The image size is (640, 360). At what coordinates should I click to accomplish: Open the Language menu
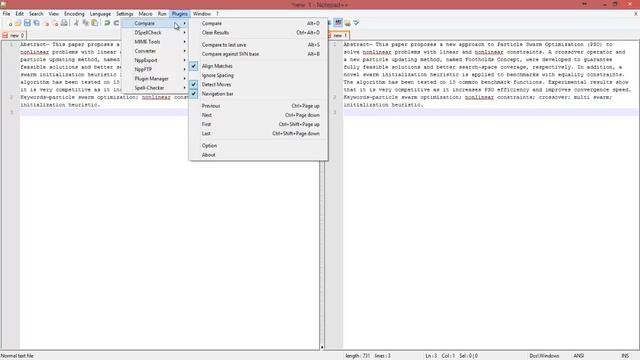point(100,14)
